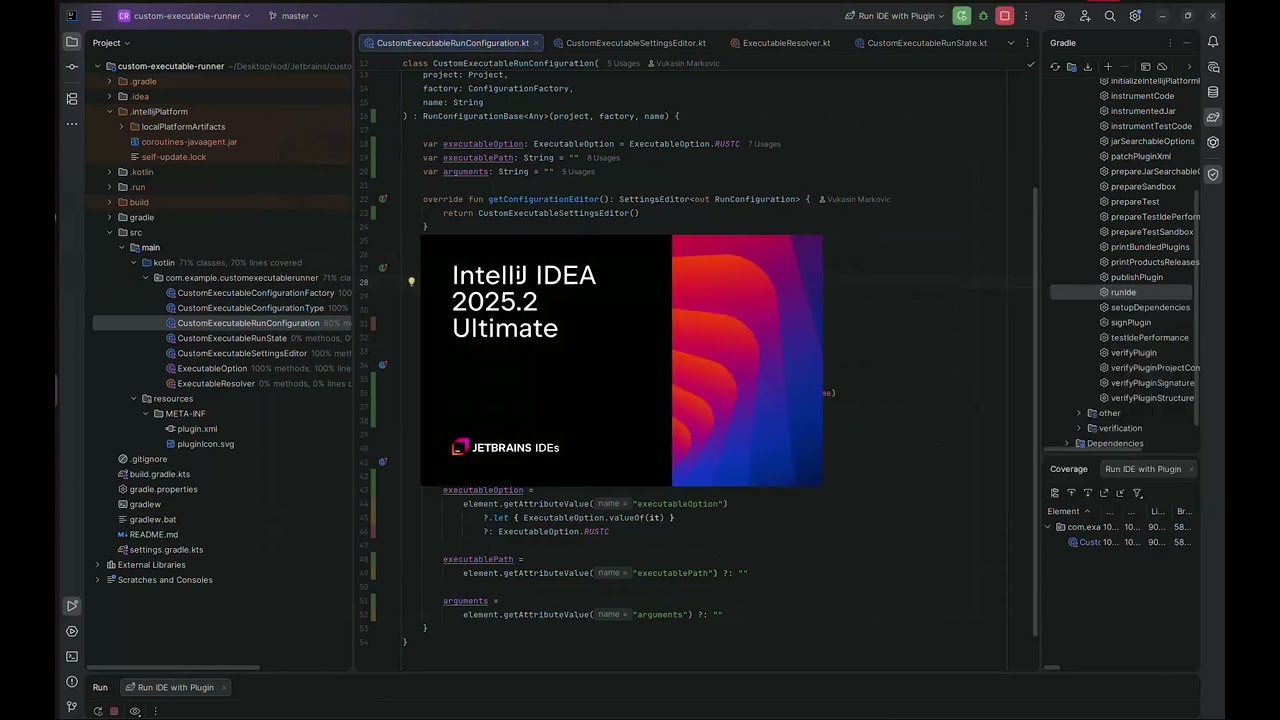Sort coverage by the Element column header
The image size is (1280, 720).
[x=1069, y=511]
